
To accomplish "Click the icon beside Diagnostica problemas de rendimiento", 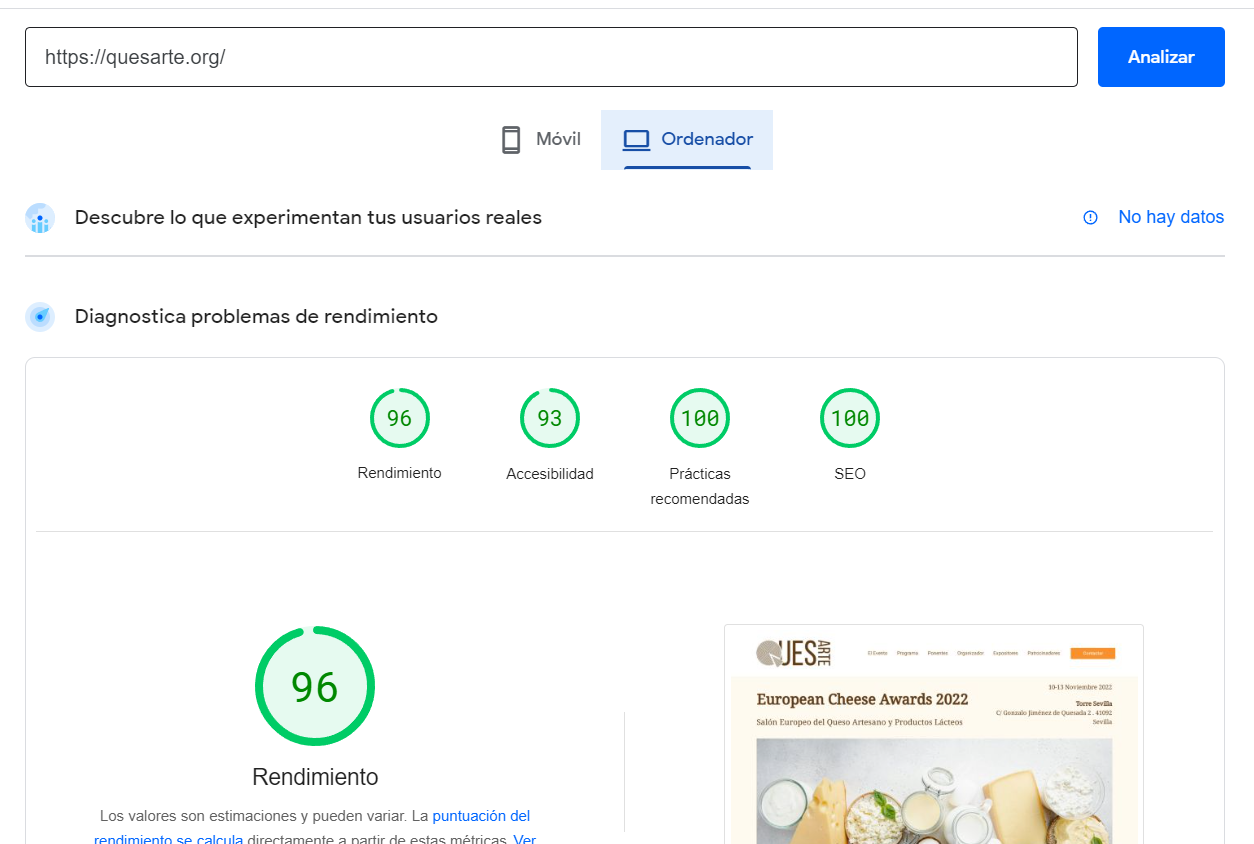I will tap(40, 317).
